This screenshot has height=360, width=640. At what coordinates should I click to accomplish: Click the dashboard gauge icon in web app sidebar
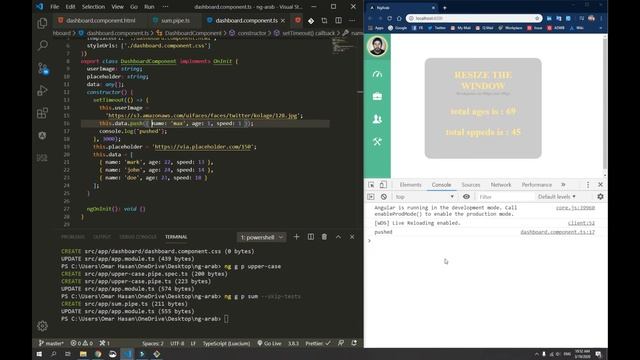coord(377,74)
